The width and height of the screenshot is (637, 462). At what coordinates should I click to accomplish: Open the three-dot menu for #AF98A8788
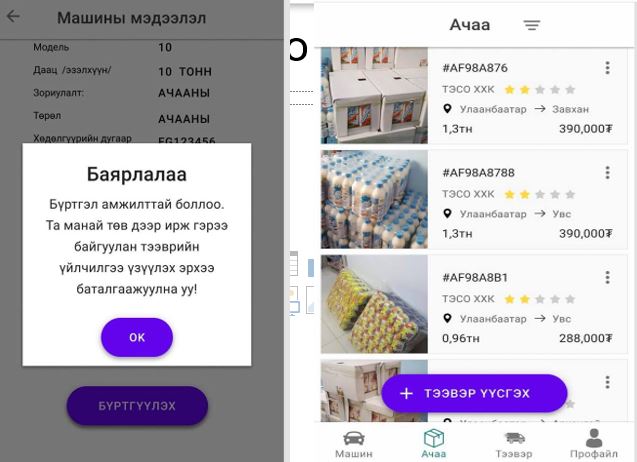point(607,173)
